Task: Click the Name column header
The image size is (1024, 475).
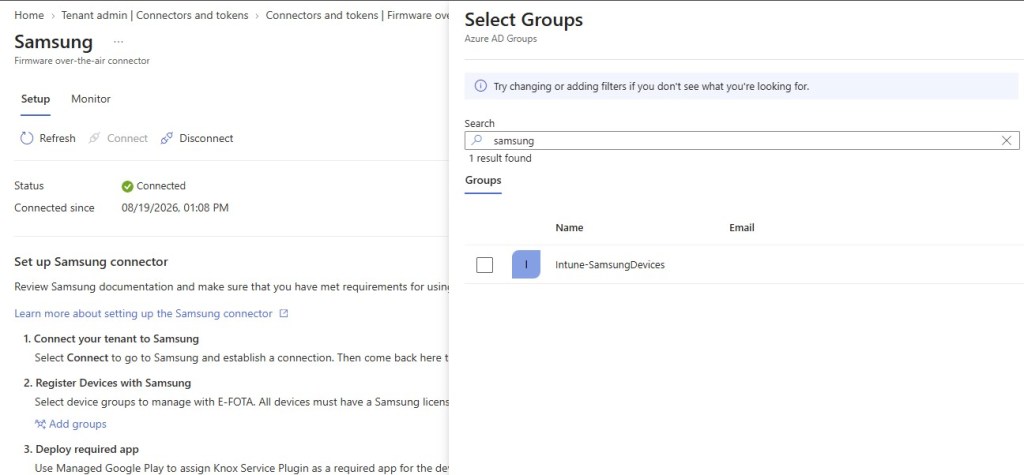Action: 569,227
